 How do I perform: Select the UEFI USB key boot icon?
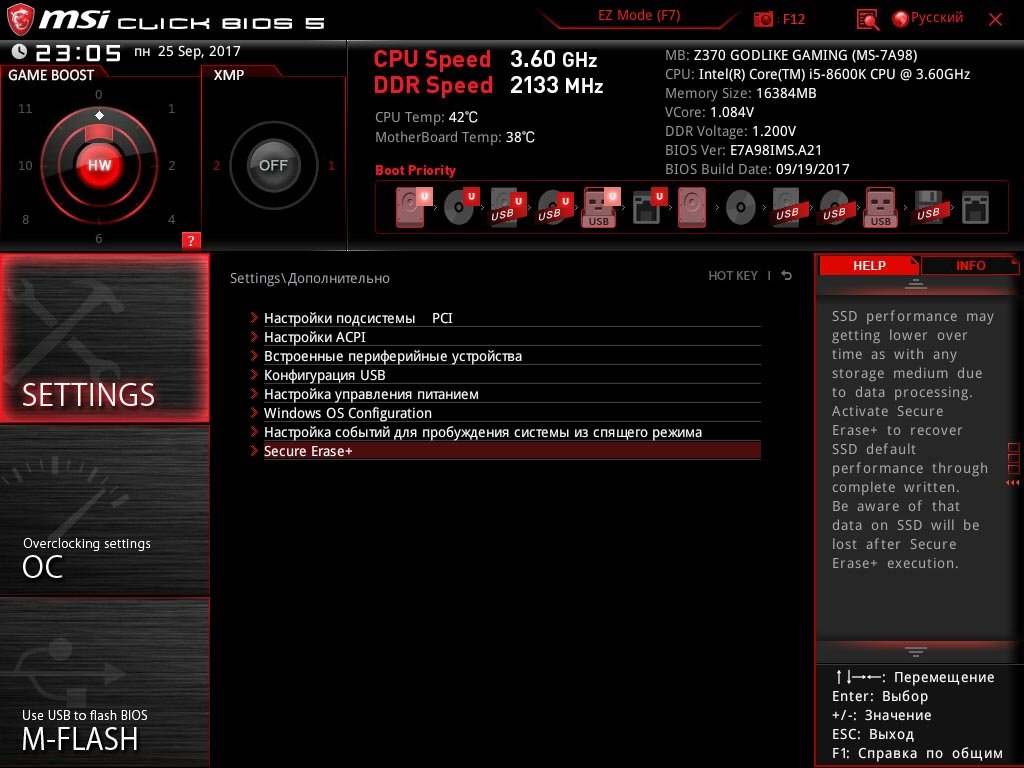(x=600, y=207)
